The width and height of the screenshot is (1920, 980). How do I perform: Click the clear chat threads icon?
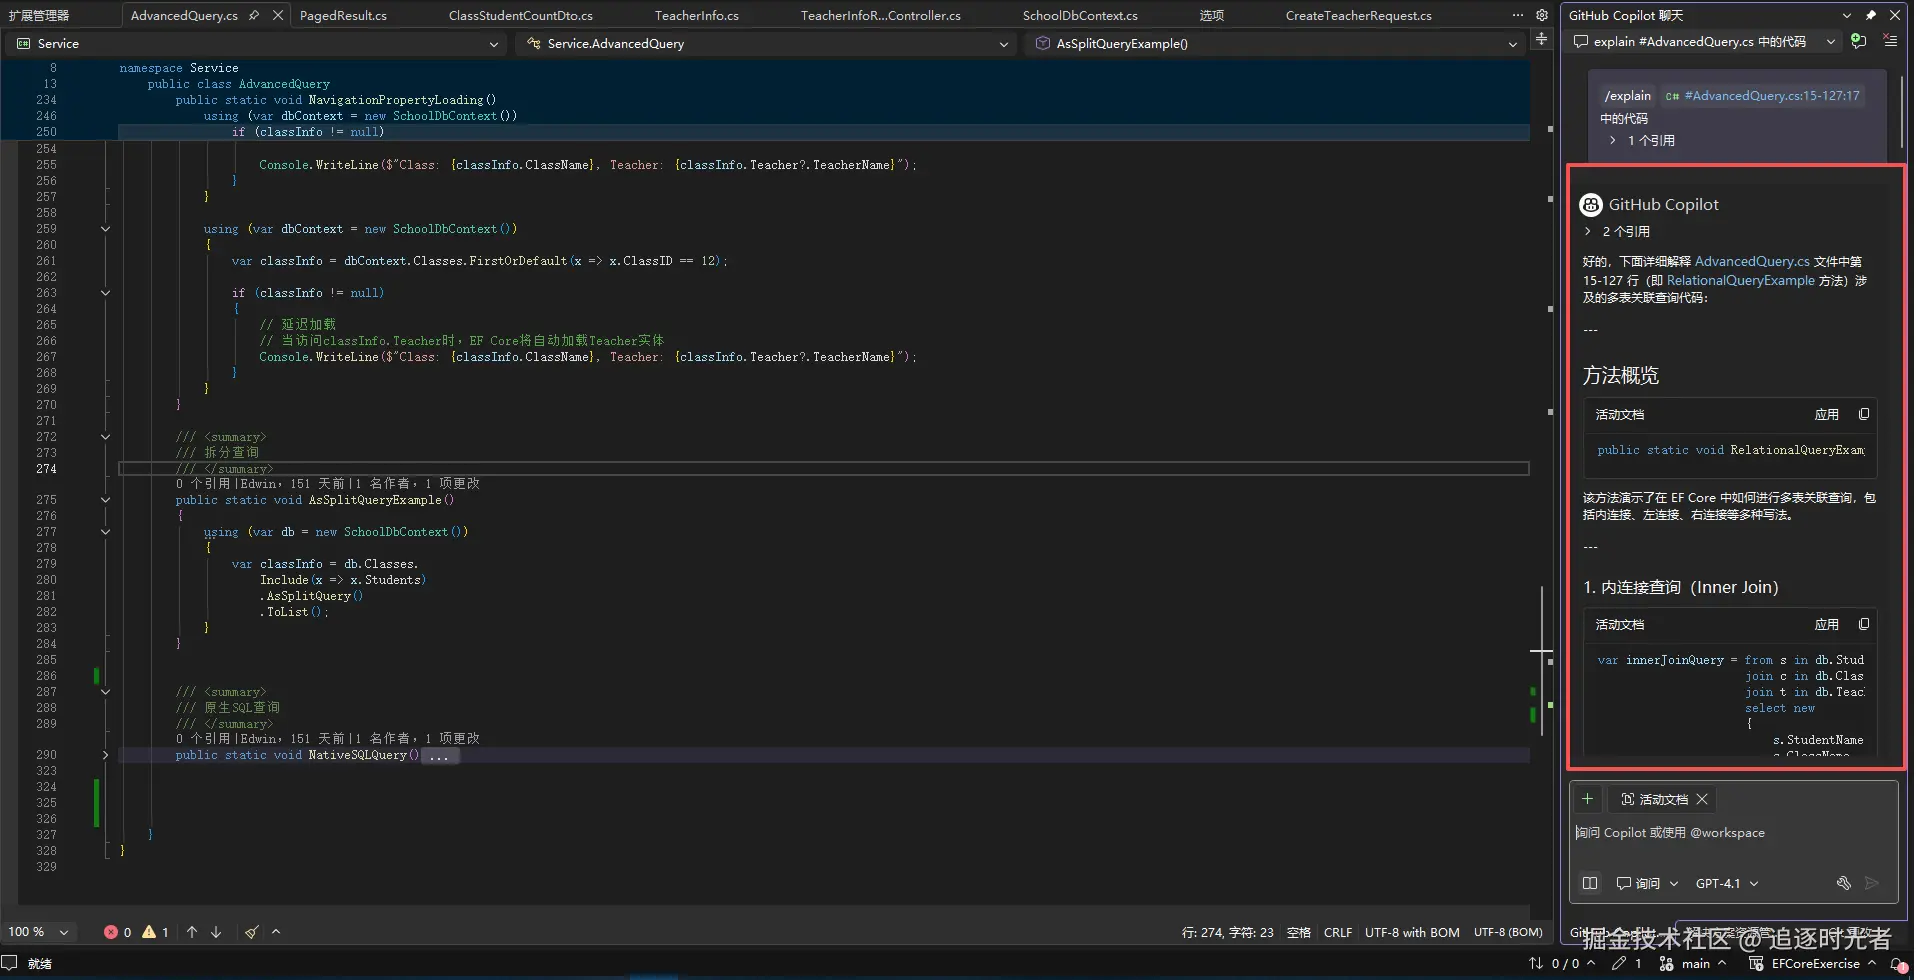[1890, 41]
